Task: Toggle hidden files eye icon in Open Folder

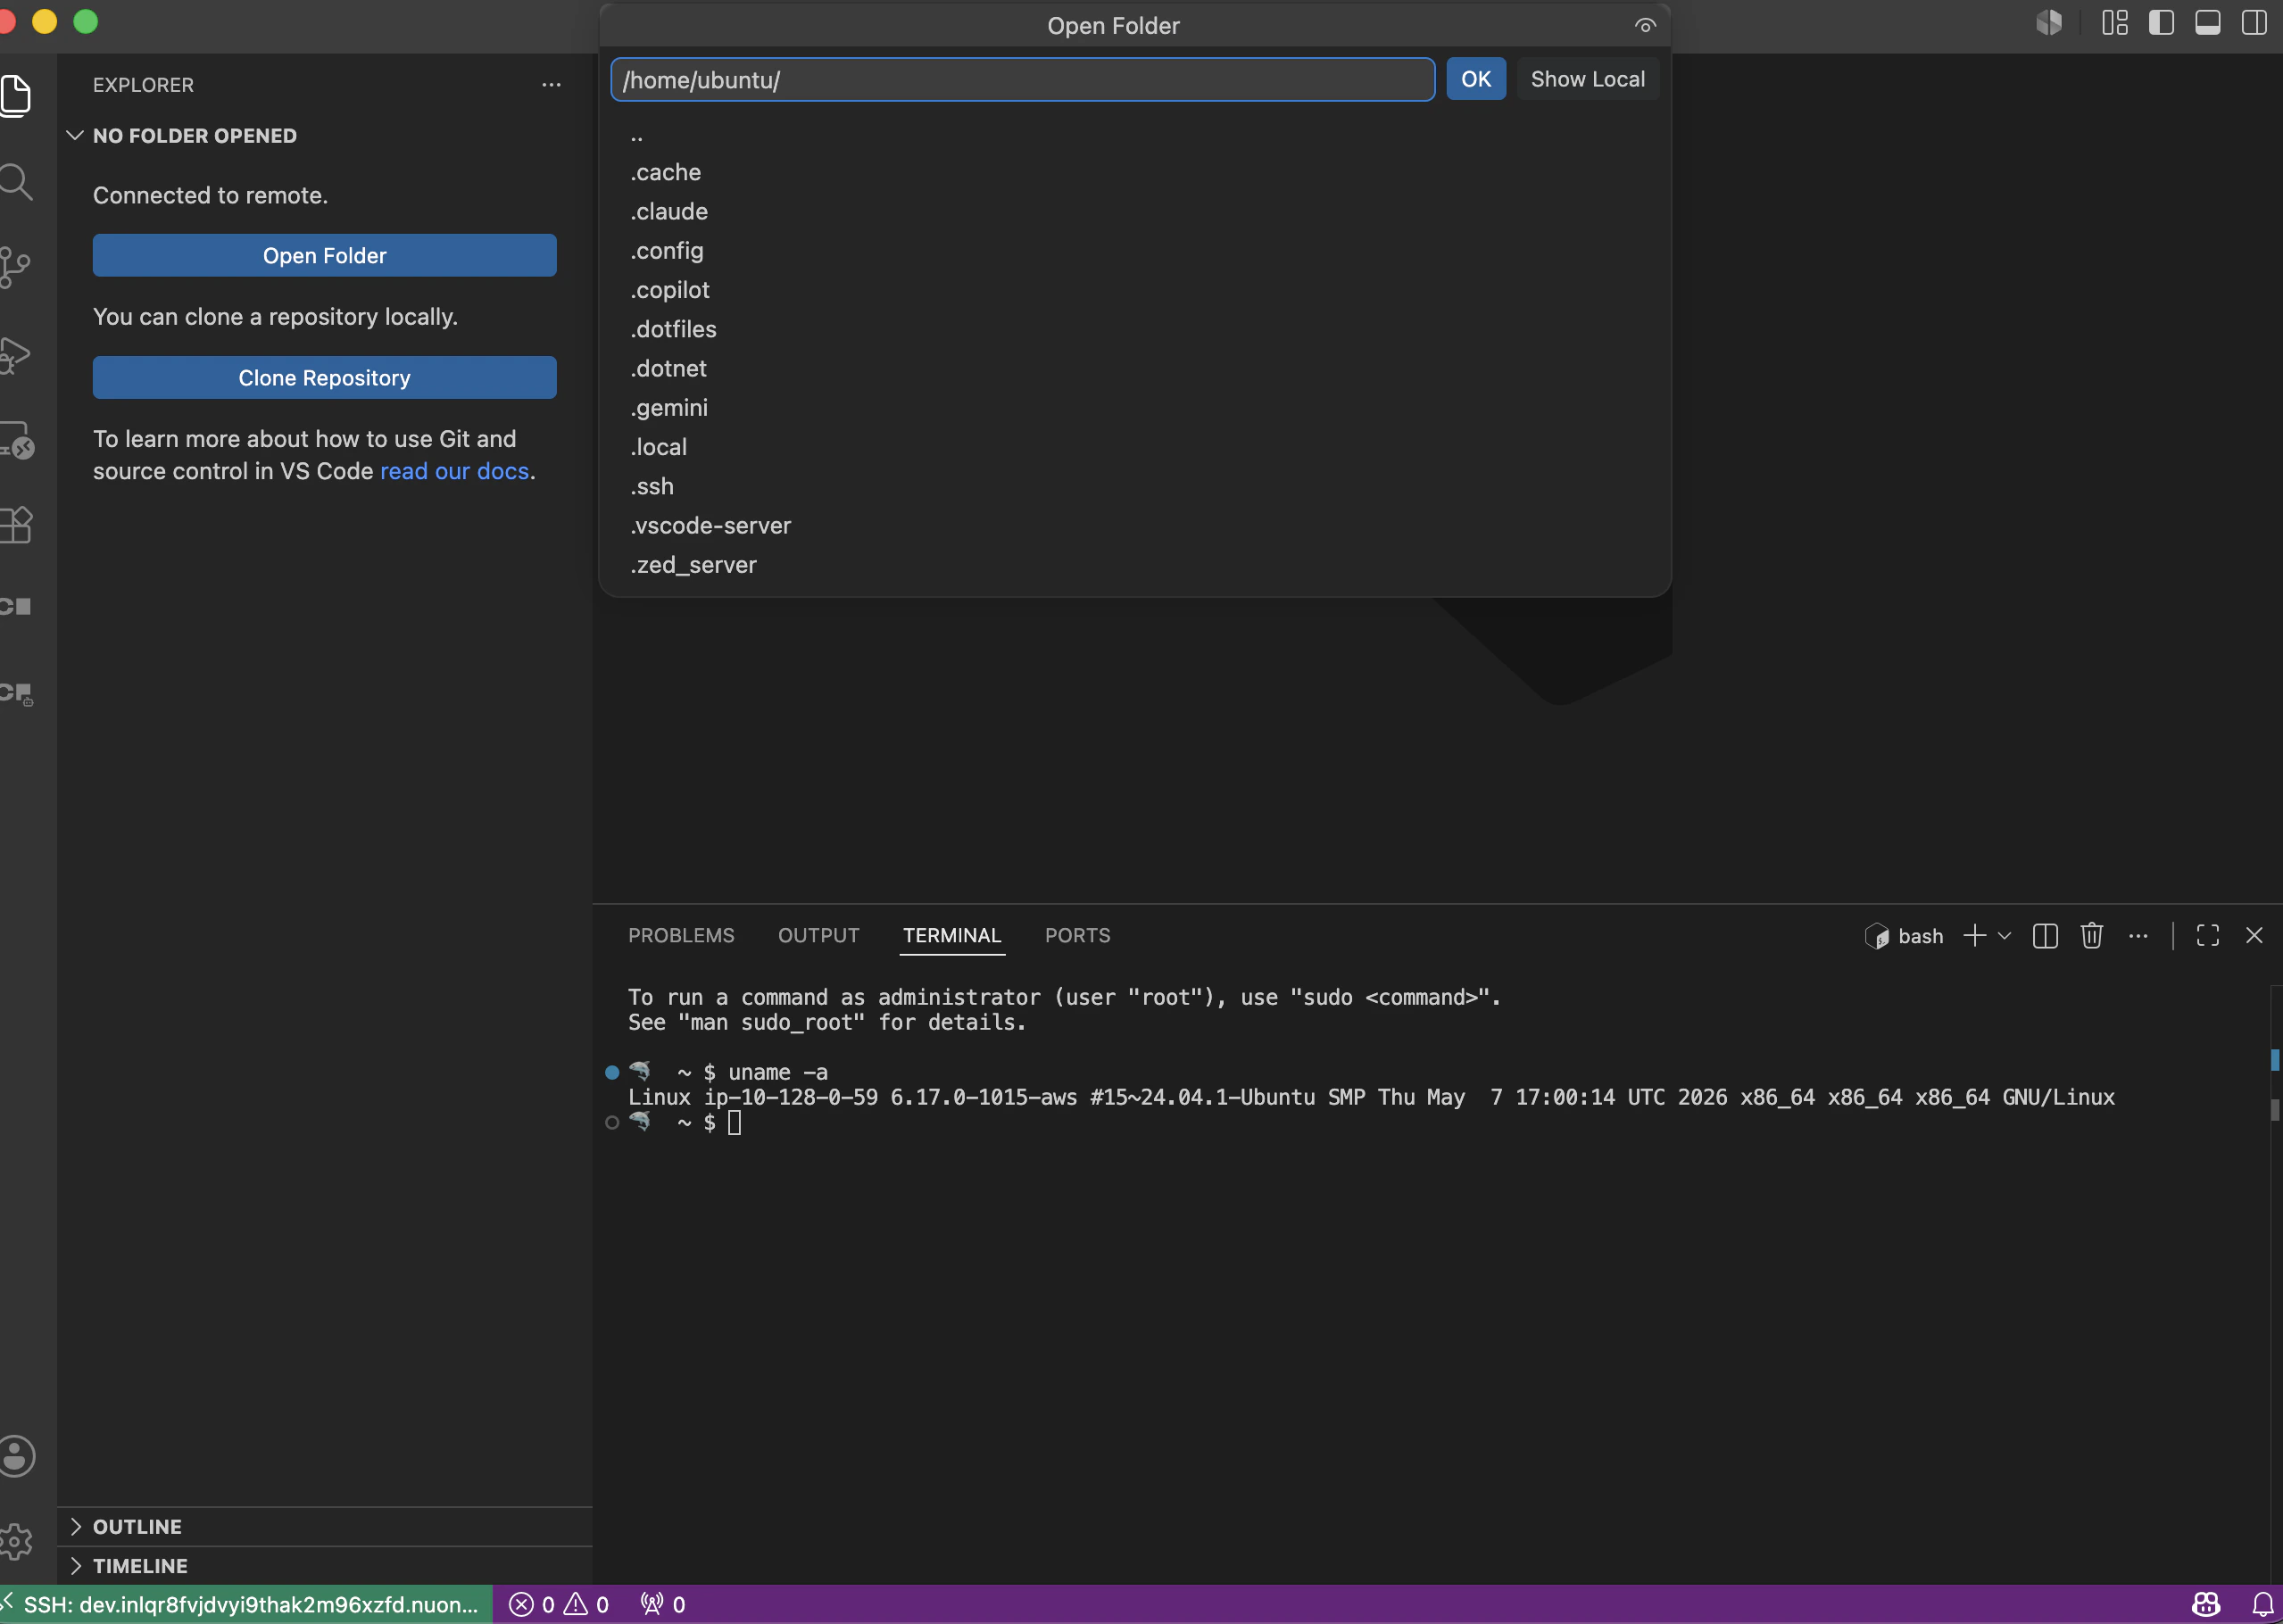Action: (1645, 26)
